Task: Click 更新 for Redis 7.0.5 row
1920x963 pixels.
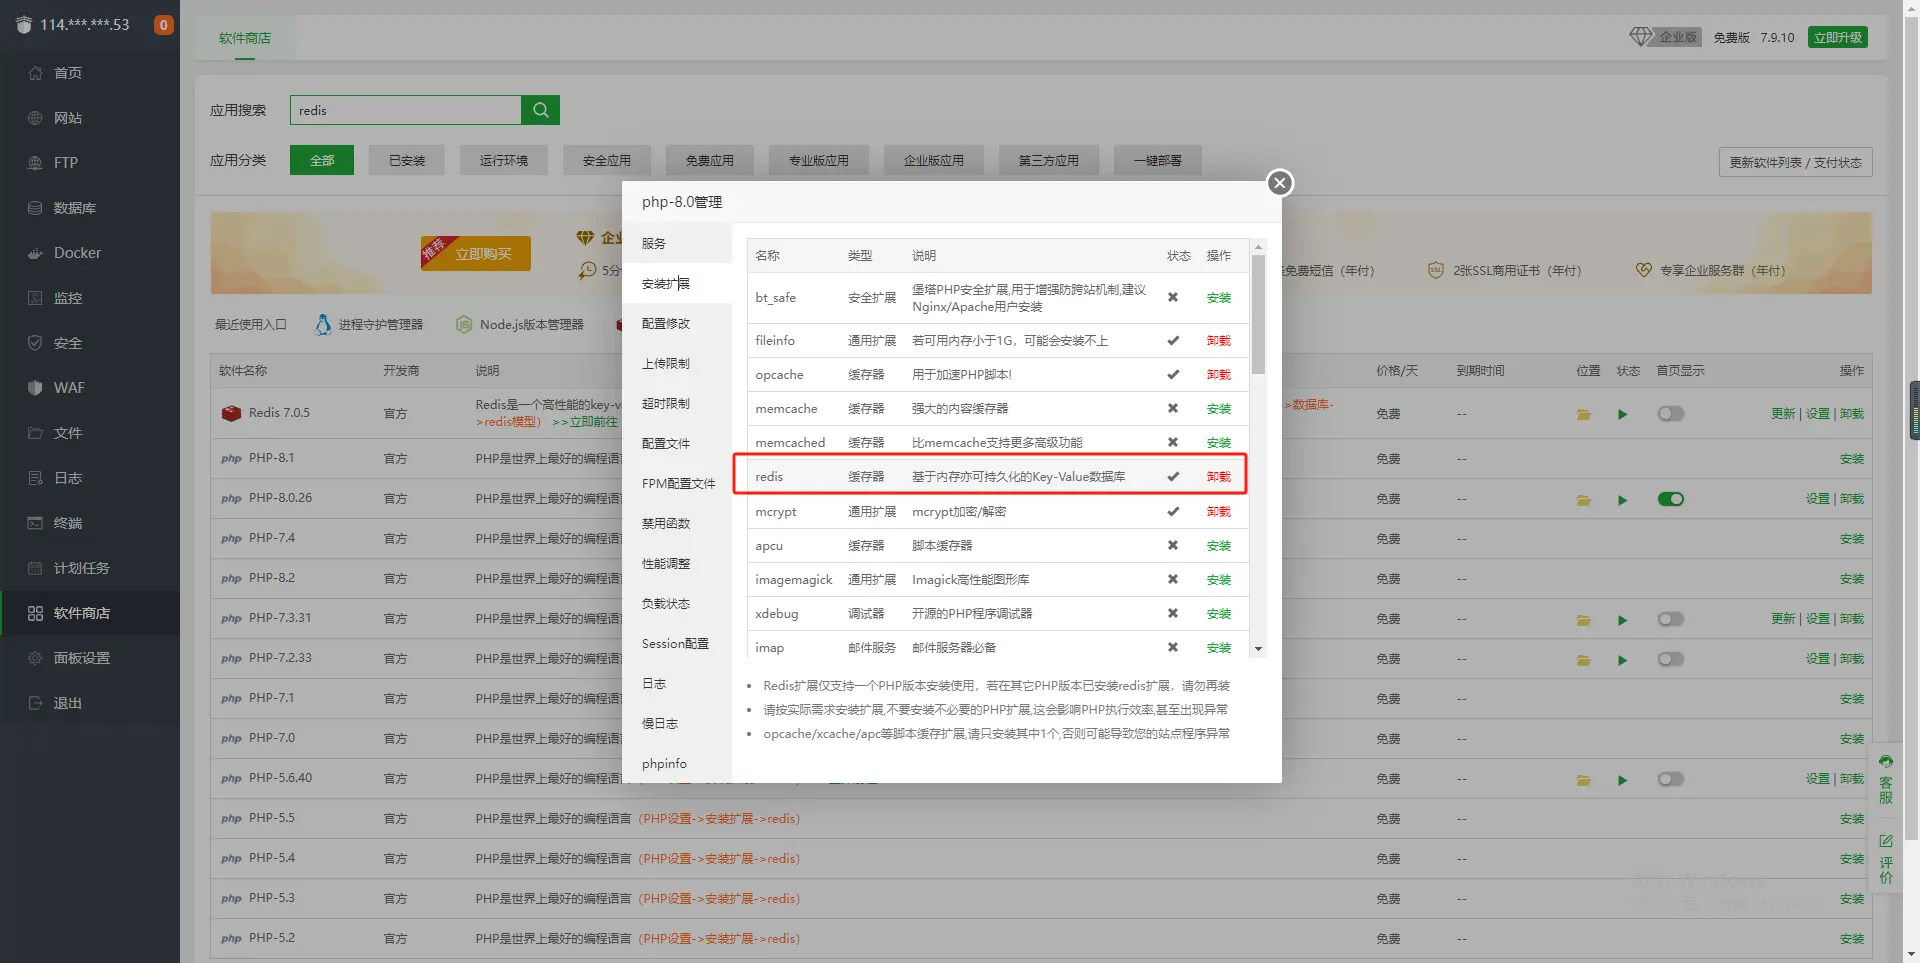Action: point(1783,414)
